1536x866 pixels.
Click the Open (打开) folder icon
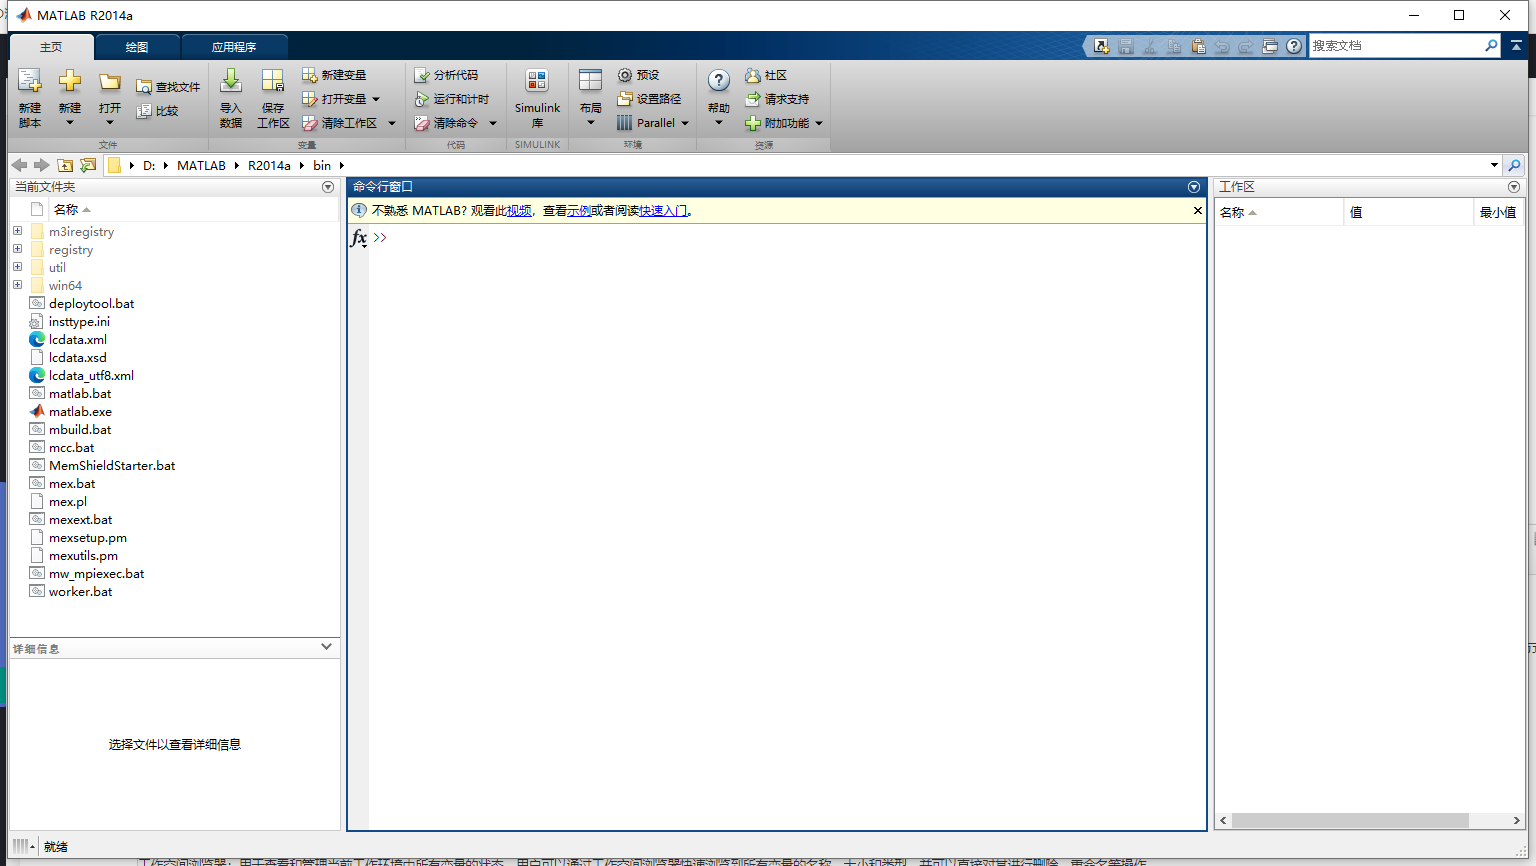110,82
